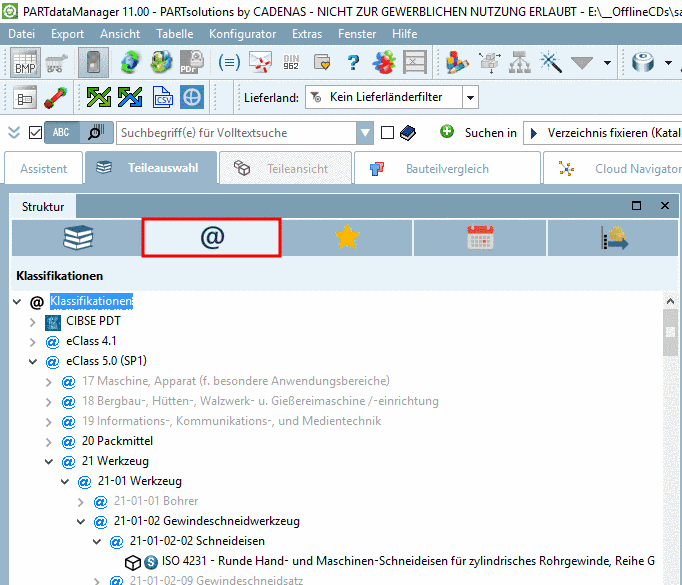This screenshot has width=682, height=585.
Task: Toggle the barcode magnifier search mode
Action: pyautogui.click(x=97, y=133)
